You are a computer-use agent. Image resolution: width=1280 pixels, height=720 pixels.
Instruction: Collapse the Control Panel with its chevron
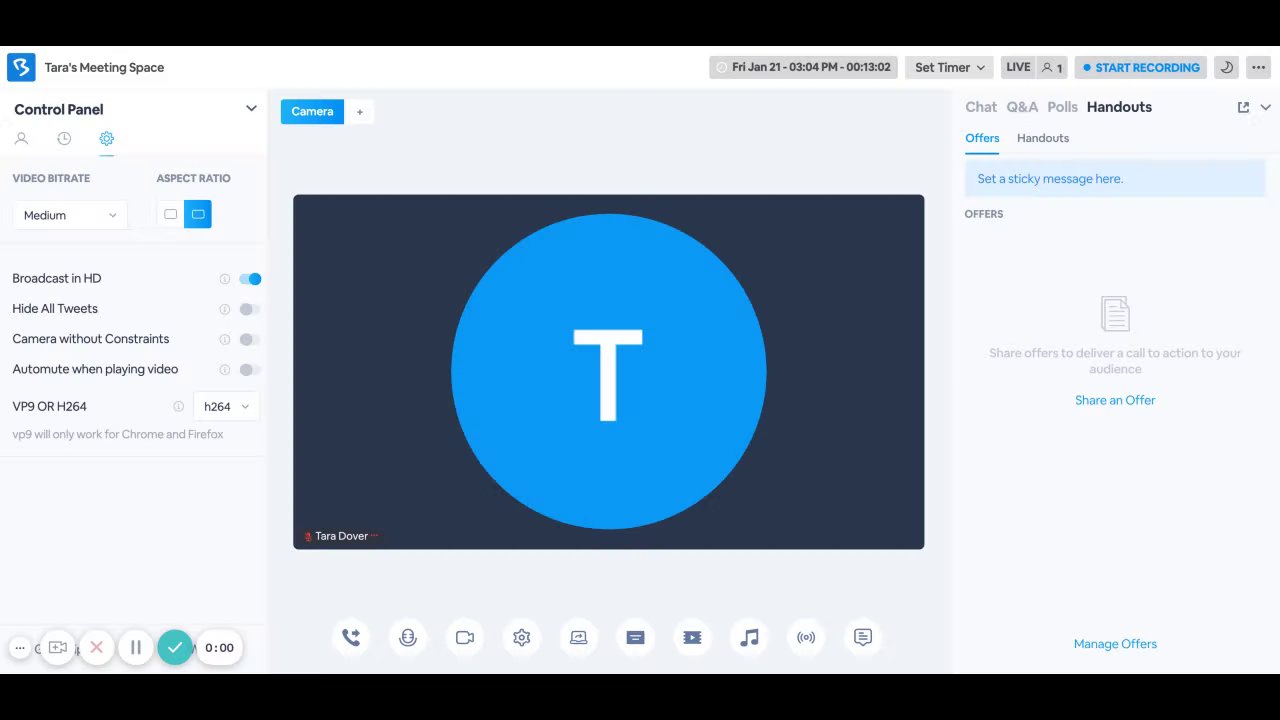pos(251,108)
